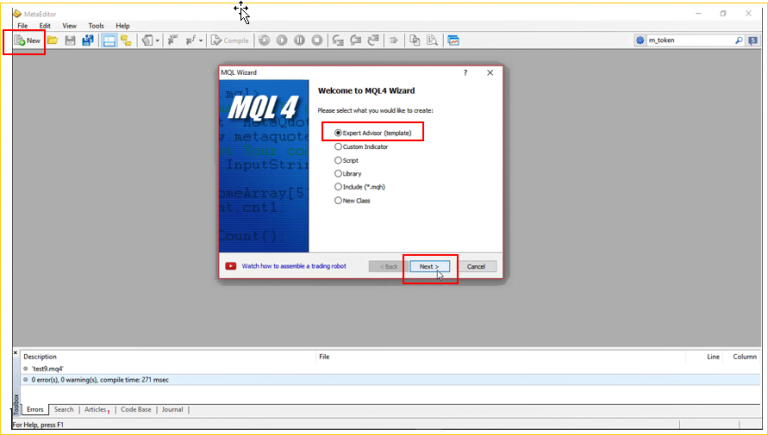The width and height of the screenshot is (768, 435).
Task: Click the Step Over debug icon
Action: (x=356, y=41)
